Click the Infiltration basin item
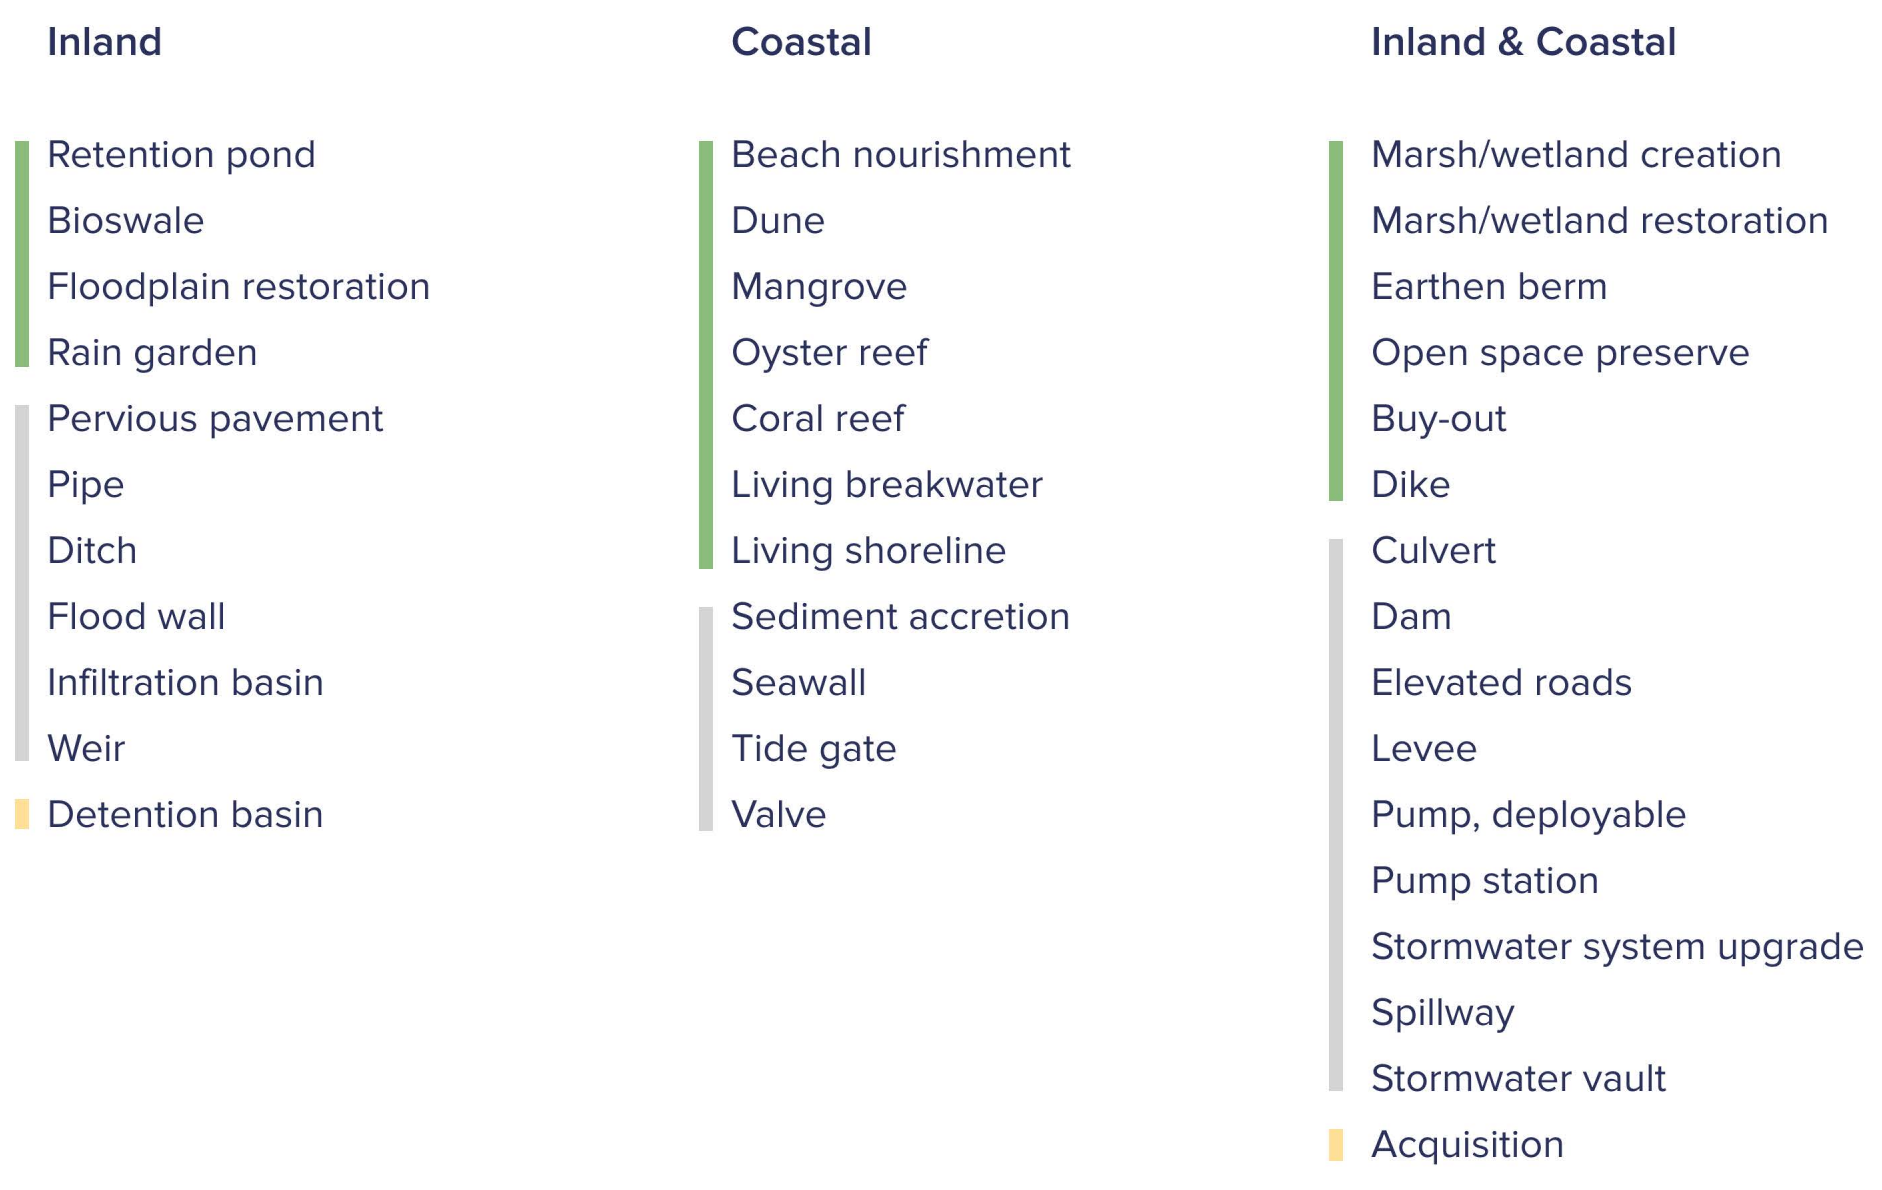The image size is (1882, 1190). click(x=185, y=683)
